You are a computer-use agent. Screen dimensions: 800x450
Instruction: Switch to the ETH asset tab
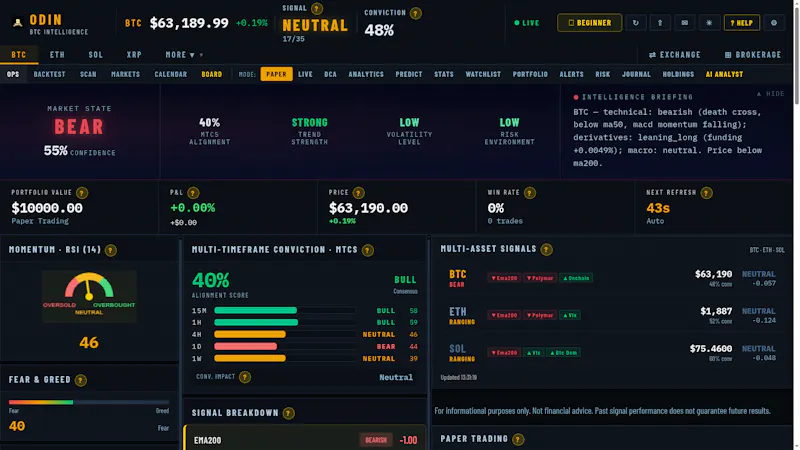[57, 55]
